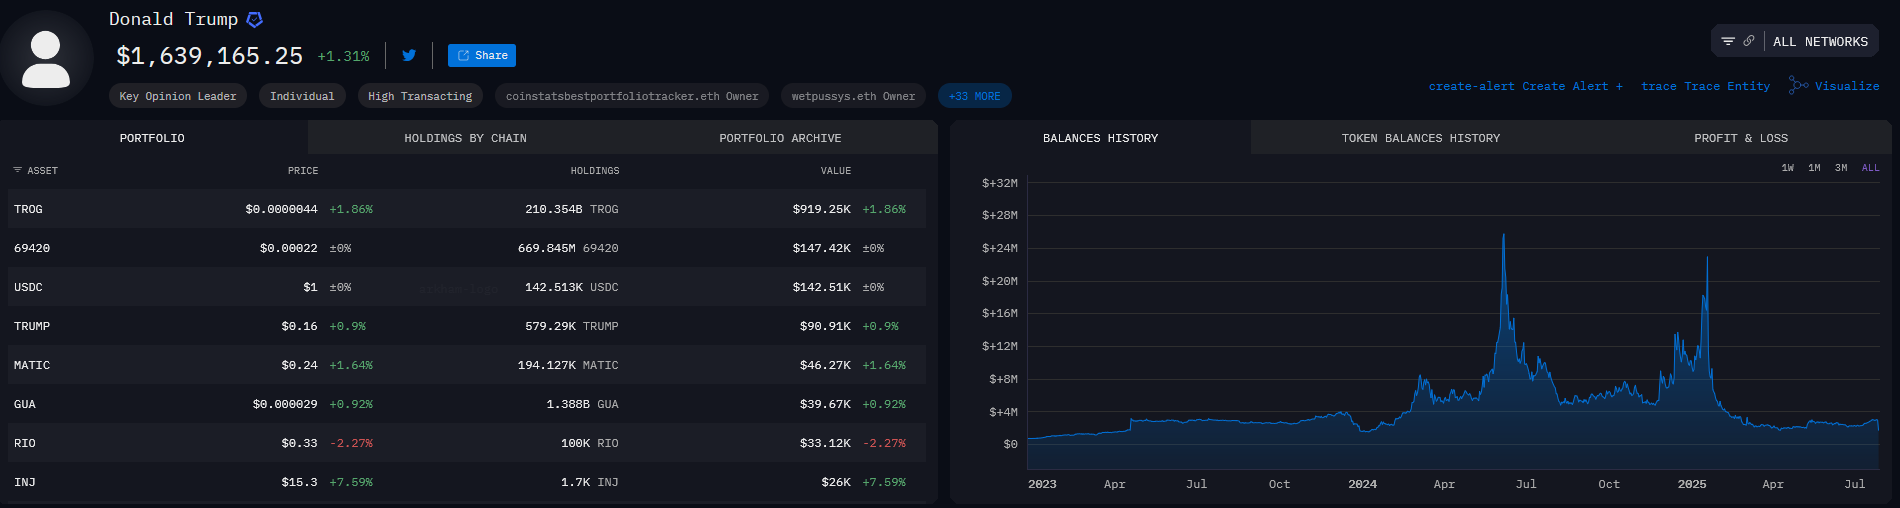
Task: Click the GUA asset row name
Action: tap(25, 404)
